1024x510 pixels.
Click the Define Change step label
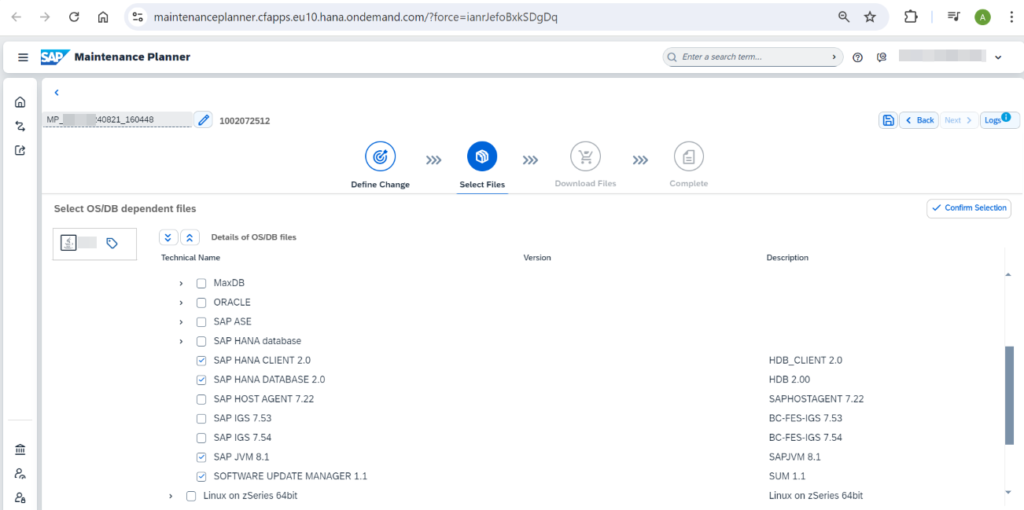(x=380, y=185)
